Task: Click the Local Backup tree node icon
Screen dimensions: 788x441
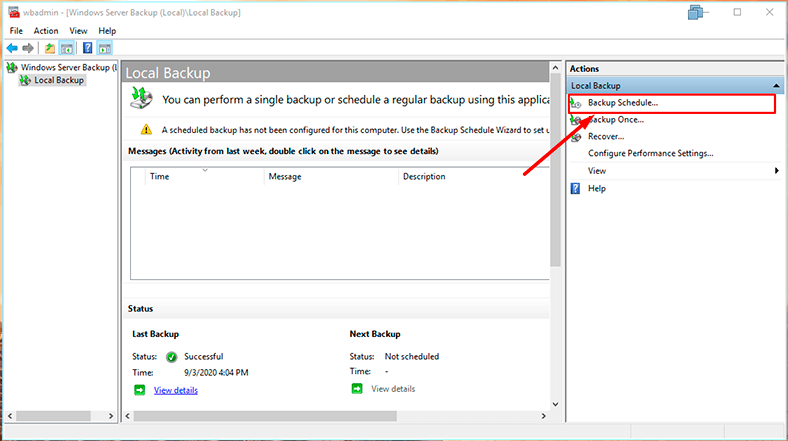Action: [25, 80]
